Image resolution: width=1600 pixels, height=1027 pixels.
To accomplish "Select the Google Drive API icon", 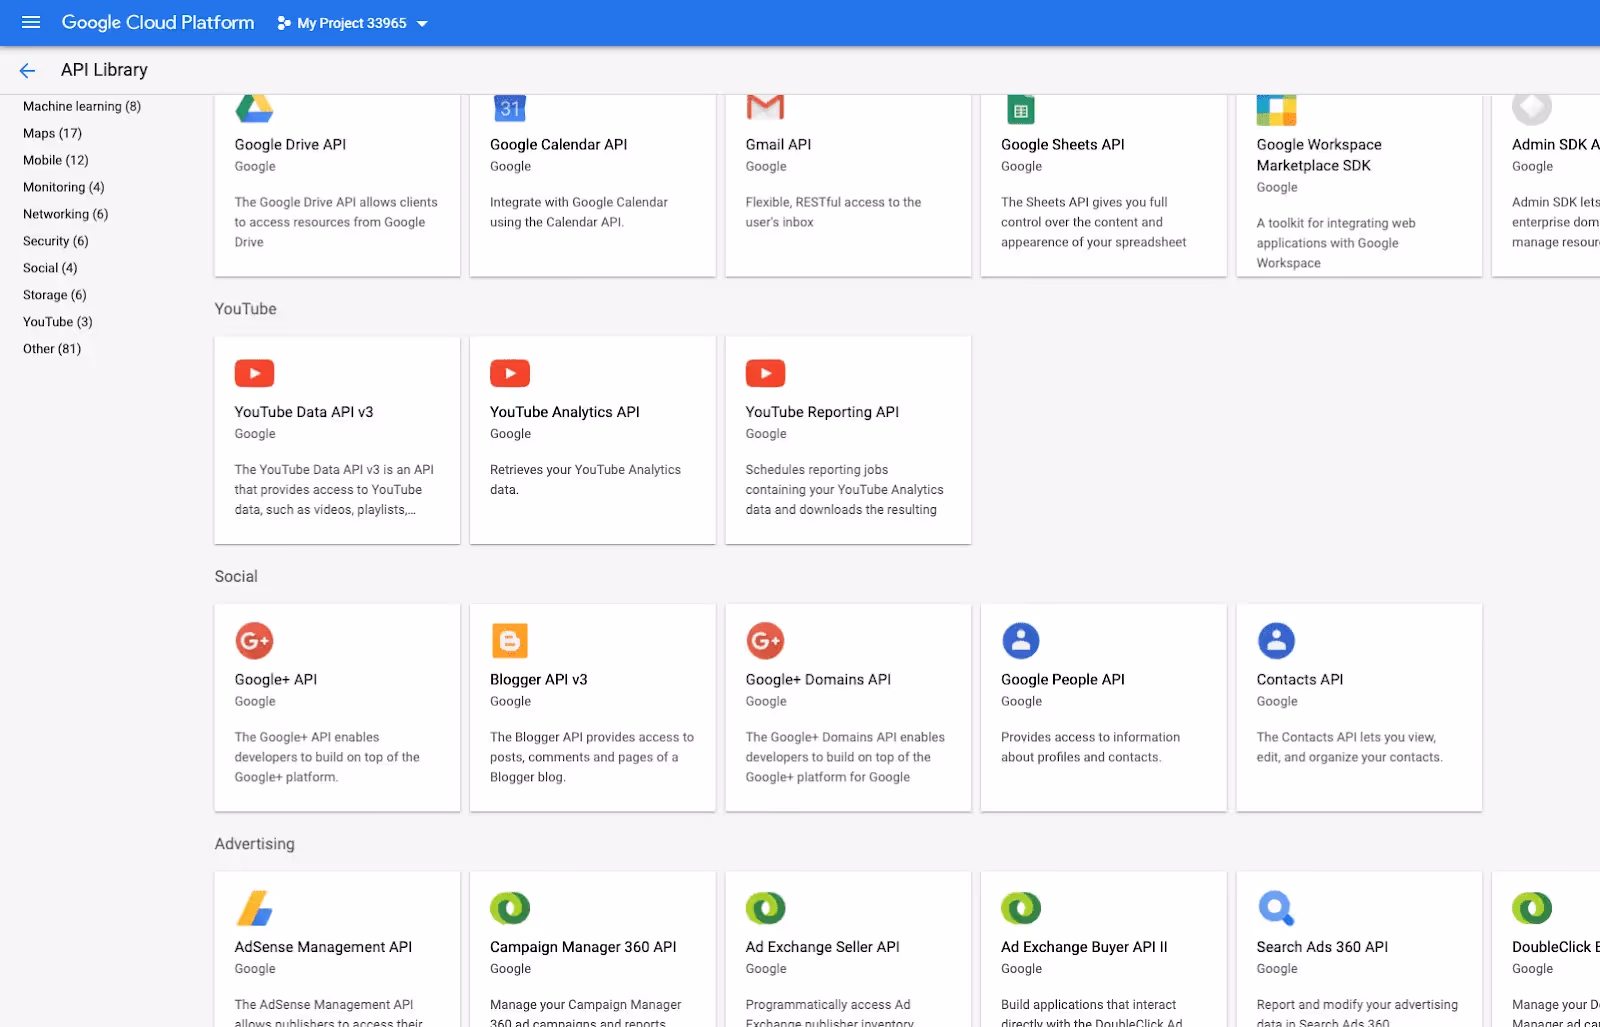I will point(255,108).
